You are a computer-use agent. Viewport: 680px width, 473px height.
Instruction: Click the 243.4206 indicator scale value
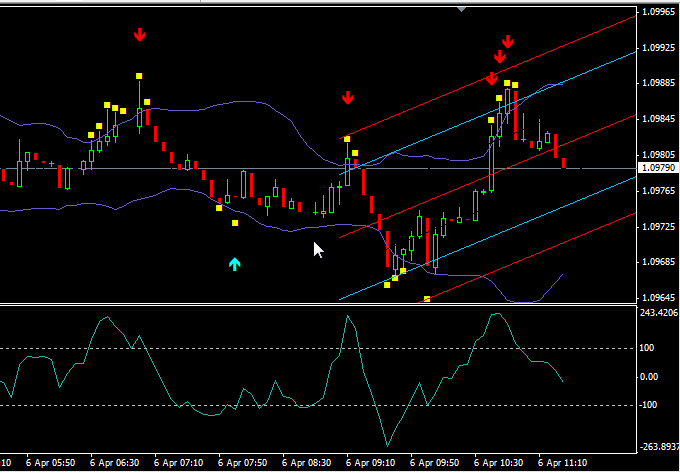pyautogui.click(x=660, y=313)
